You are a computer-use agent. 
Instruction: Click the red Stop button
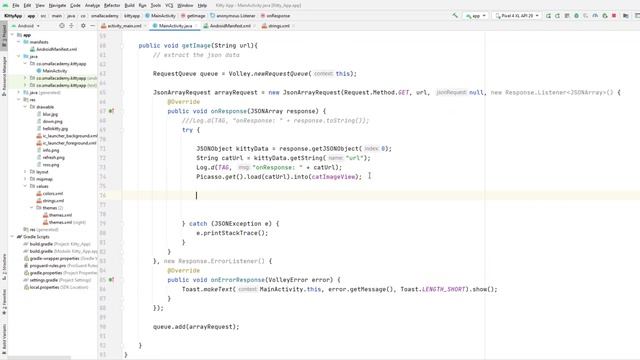click(614, 16)
